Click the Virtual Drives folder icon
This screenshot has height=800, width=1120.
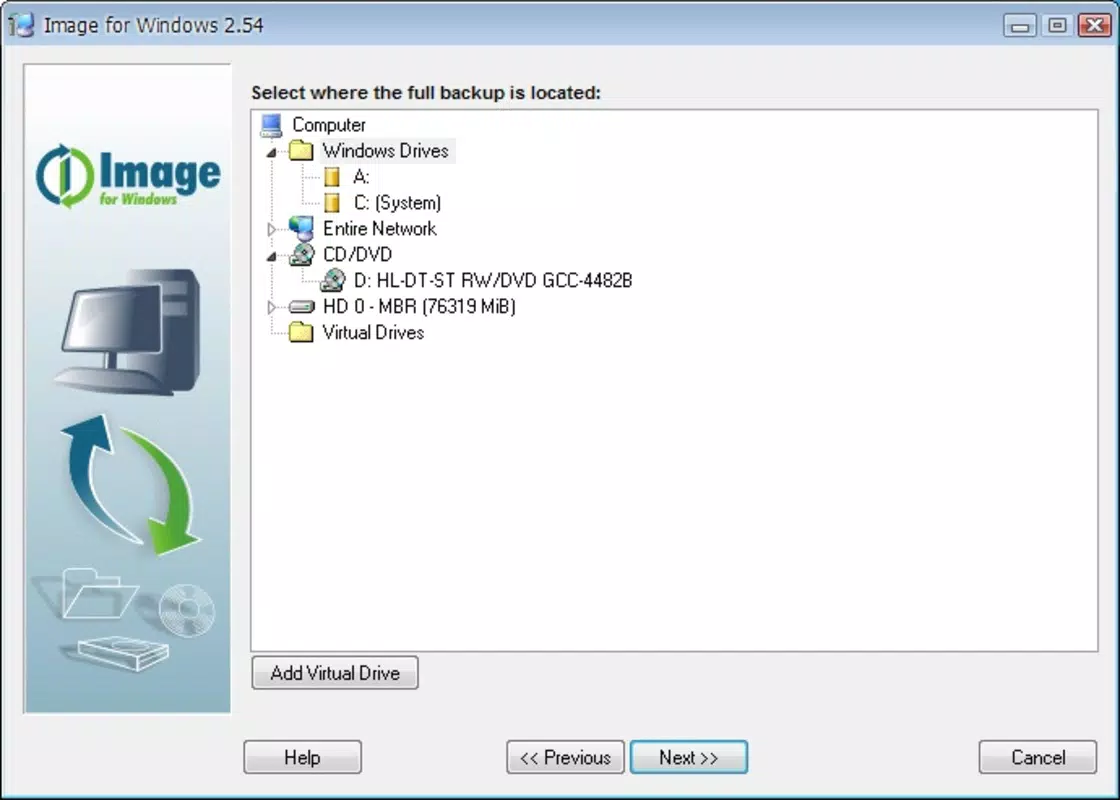pyautogui.click(x=301, y=333)
